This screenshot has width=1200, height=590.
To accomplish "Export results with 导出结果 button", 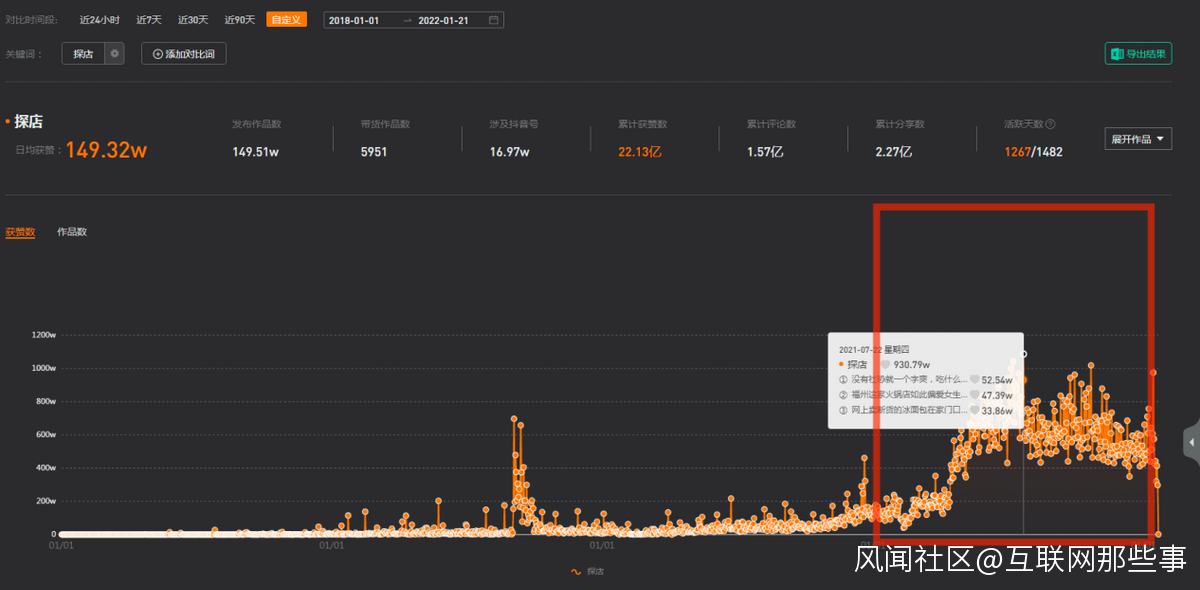I will (x=1138, y=54).
